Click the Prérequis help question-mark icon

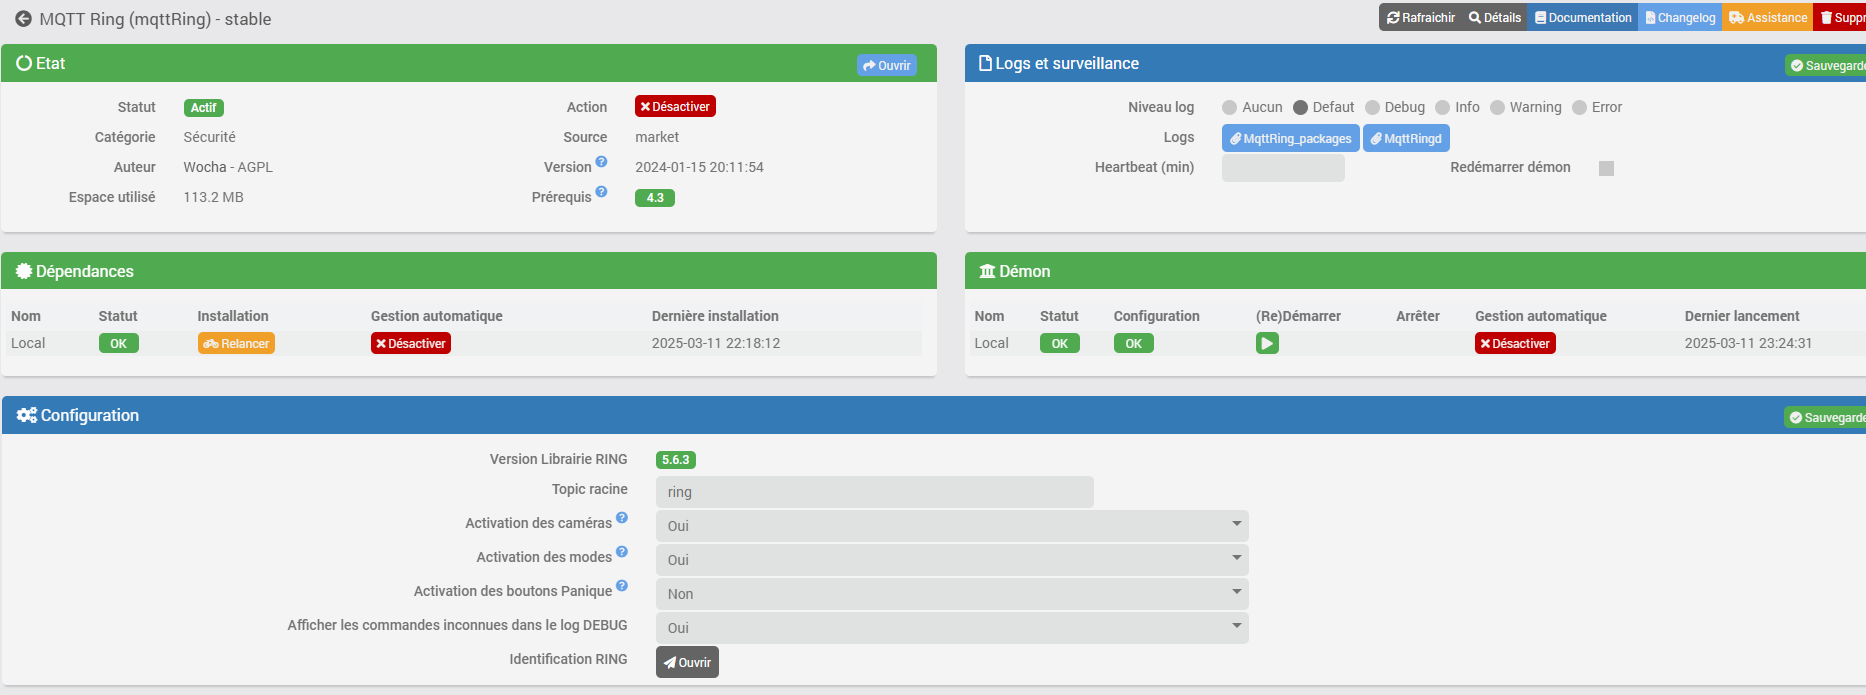601,191
